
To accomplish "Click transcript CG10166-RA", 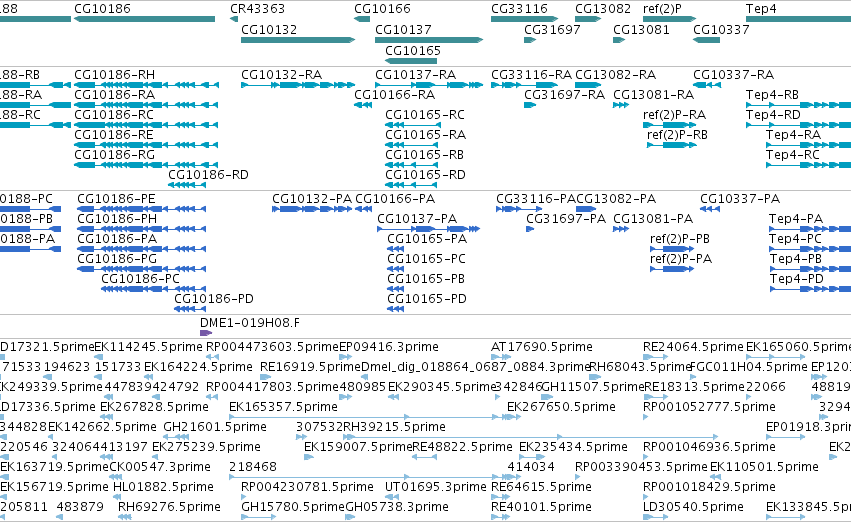I will pos(395,95).
